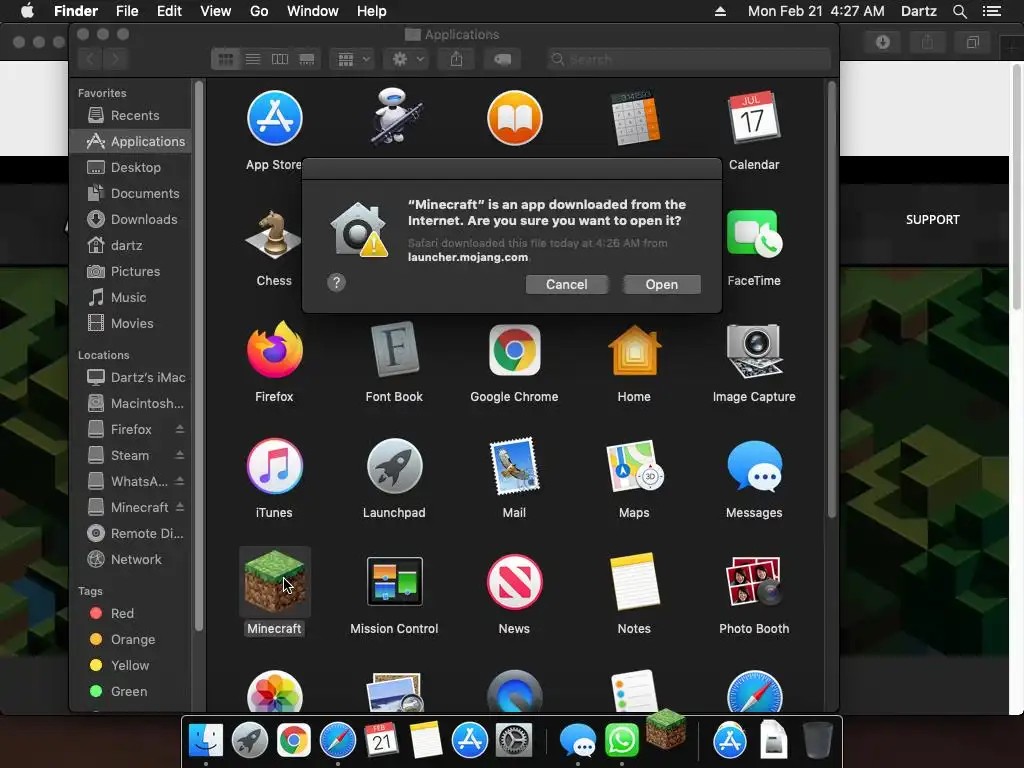Select the Messages application icon
Image resolution: width=1024 pixels, height=768 pixels.
click(754, 466)
